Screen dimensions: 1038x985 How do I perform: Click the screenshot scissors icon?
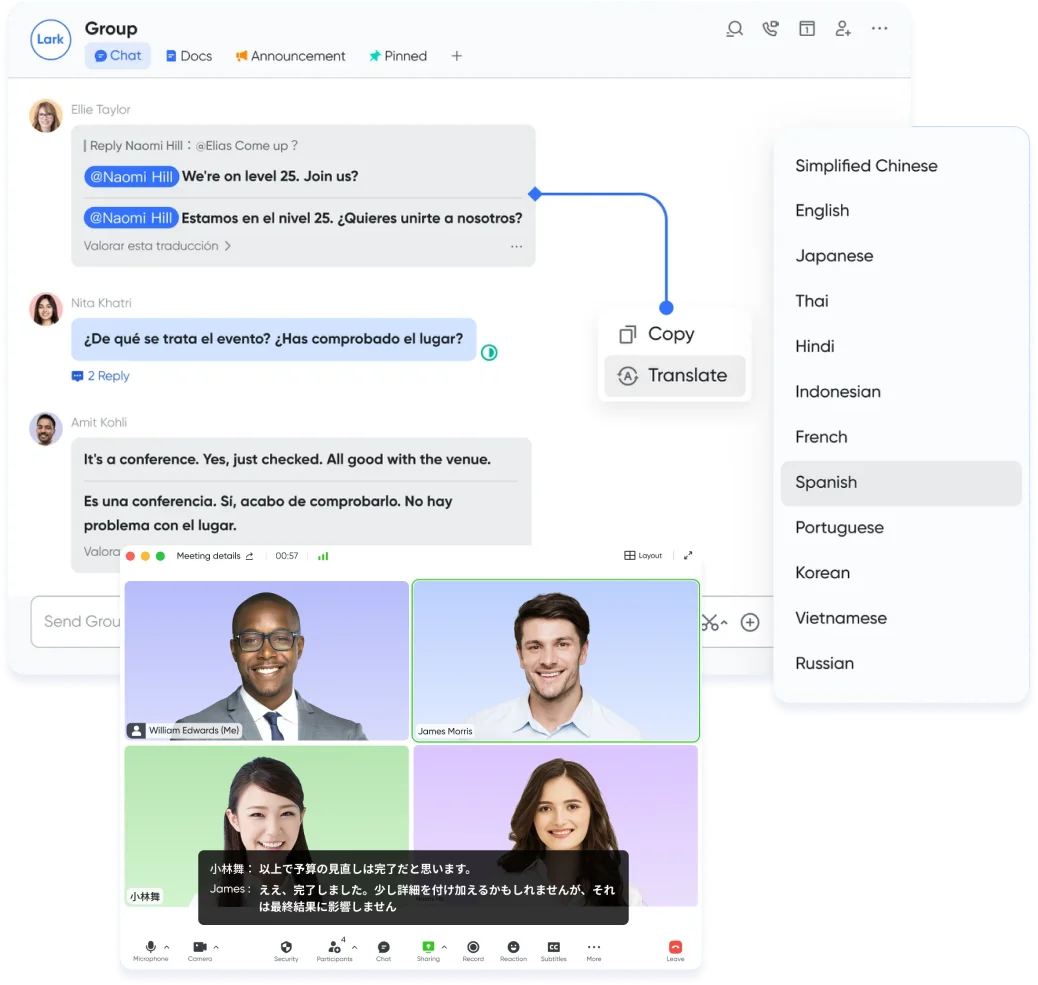pyautogui.click(x=709, y=622)
